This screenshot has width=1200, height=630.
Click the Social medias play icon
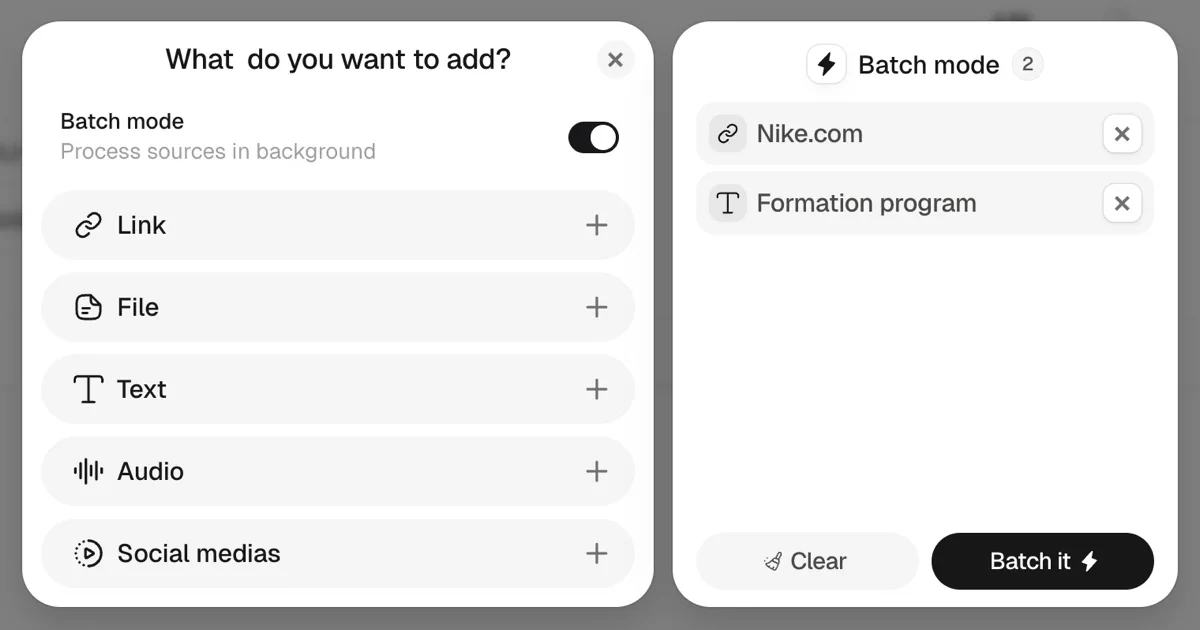(x=88, y=553)
